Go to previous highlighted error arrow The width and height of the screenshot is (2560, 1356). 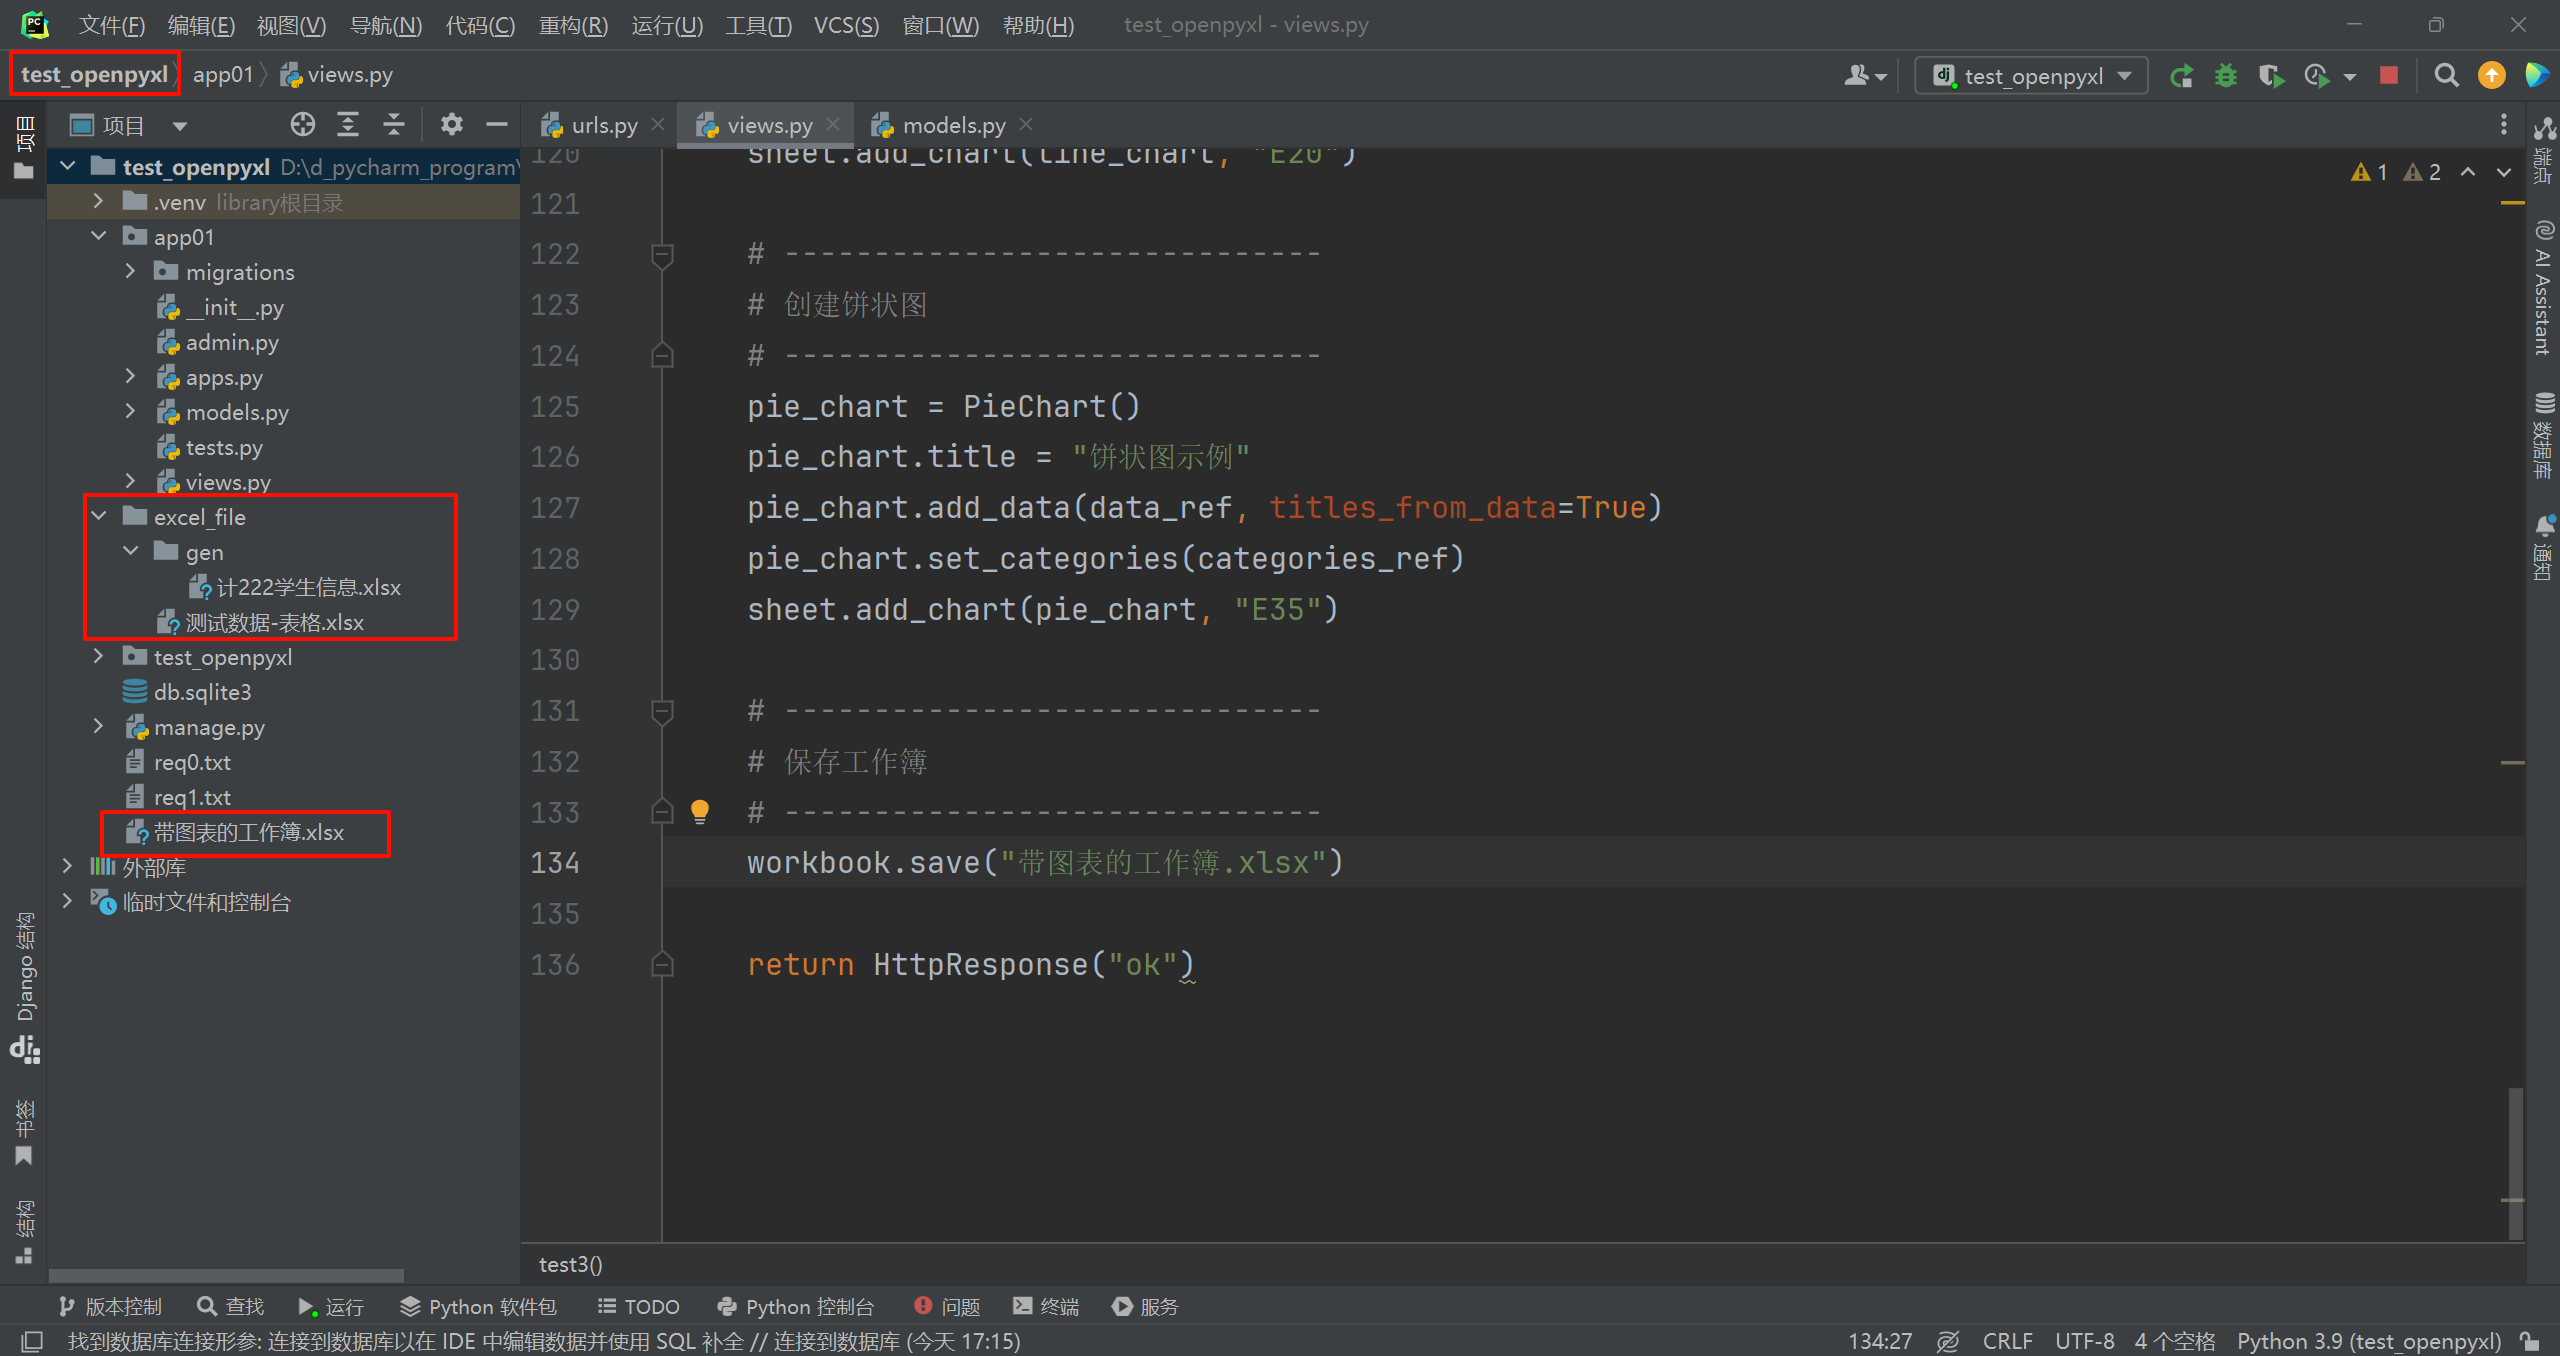(x=2467, y=172)
